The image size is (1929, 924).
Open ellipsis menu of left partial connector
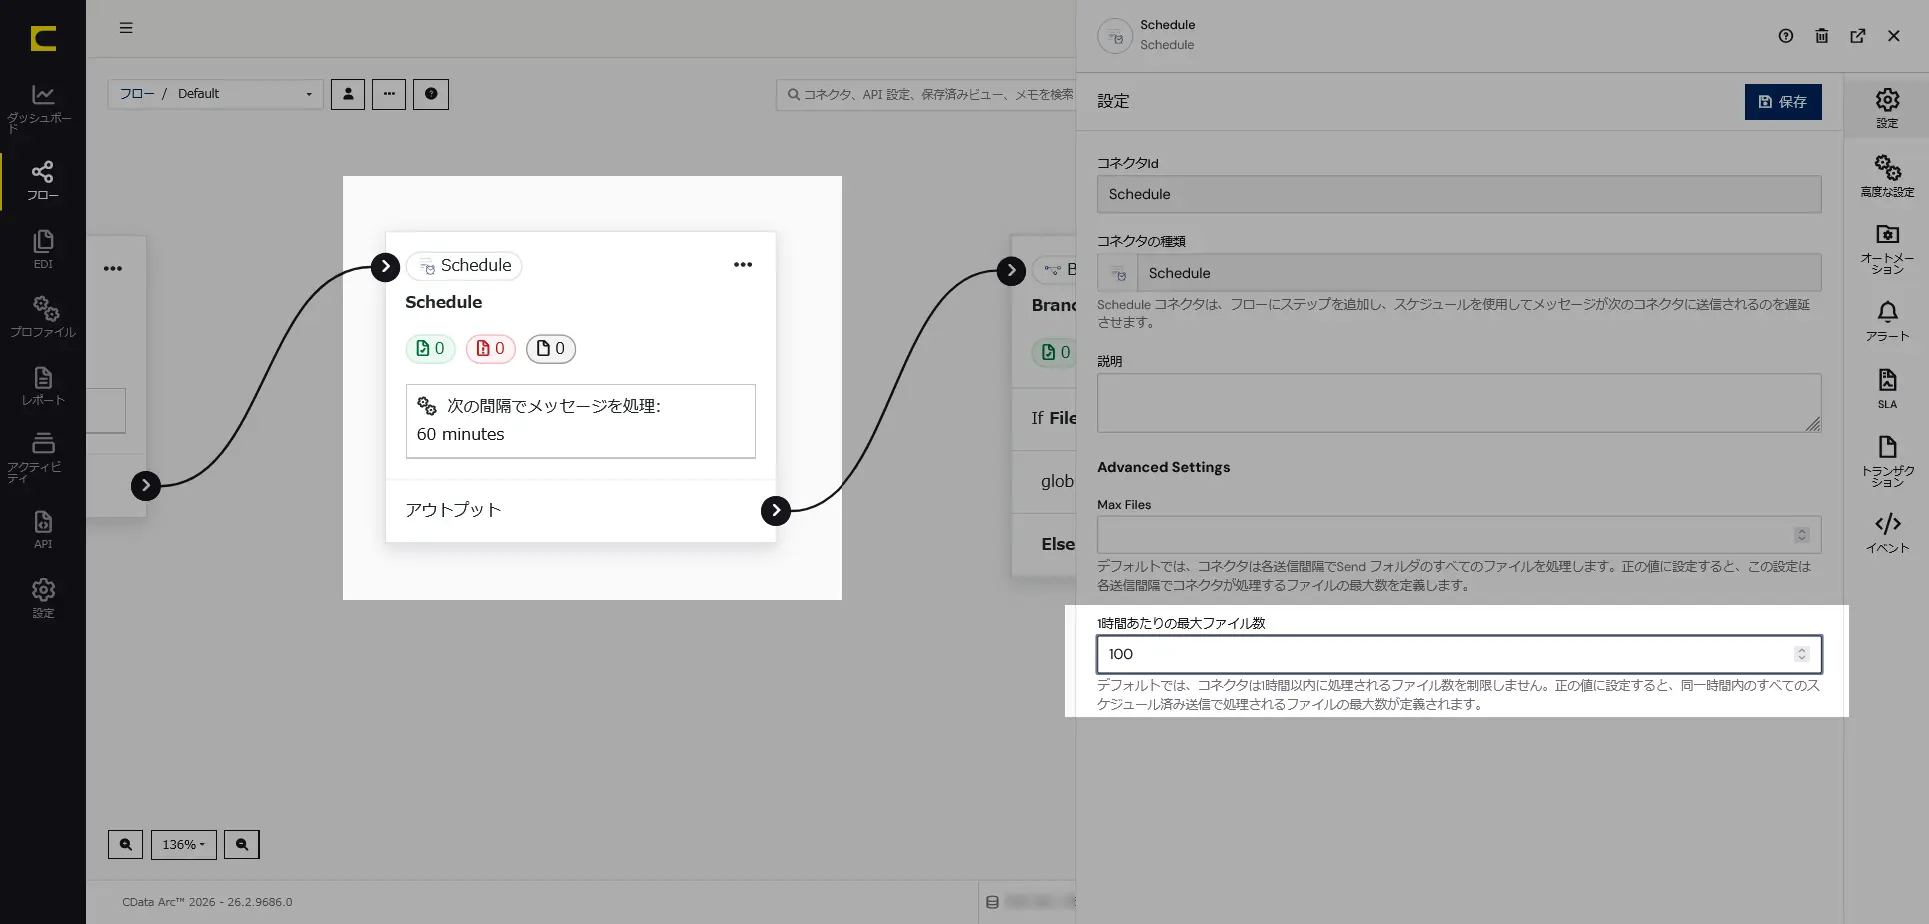113,268
